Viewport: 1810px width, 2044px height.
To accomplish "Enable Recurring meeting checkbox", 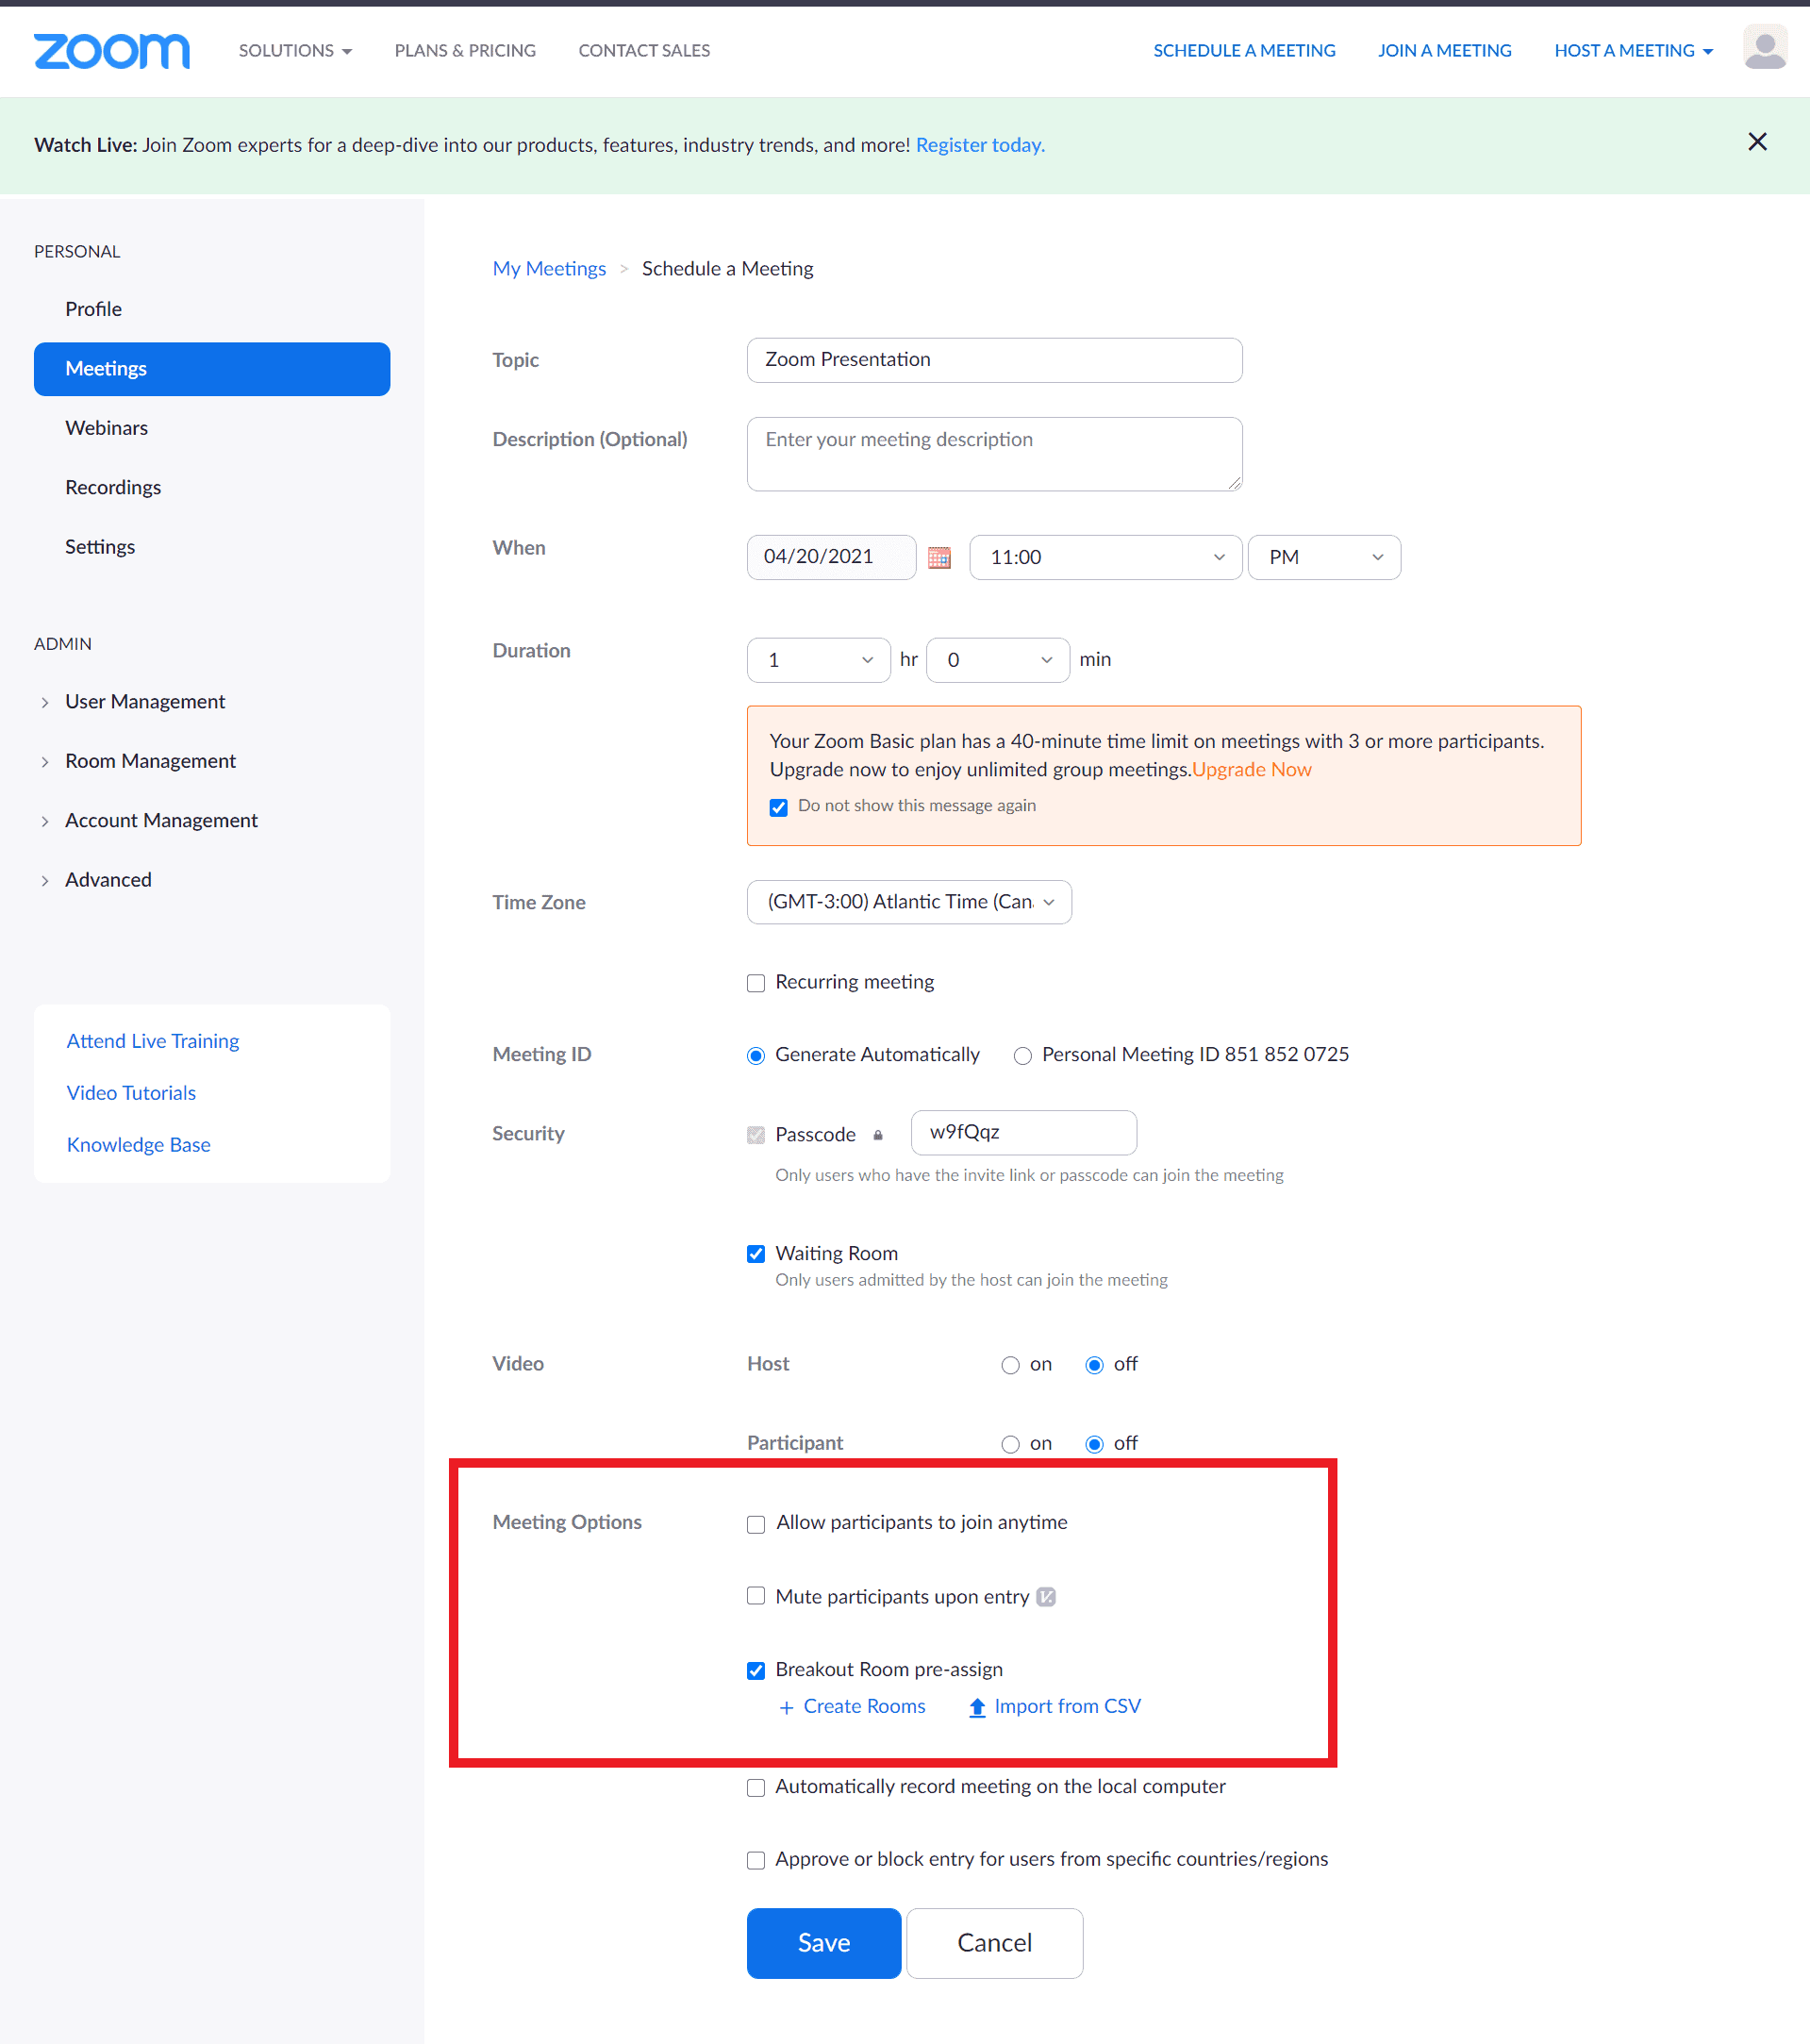I will pyautogui.click(x=756, y=983).
